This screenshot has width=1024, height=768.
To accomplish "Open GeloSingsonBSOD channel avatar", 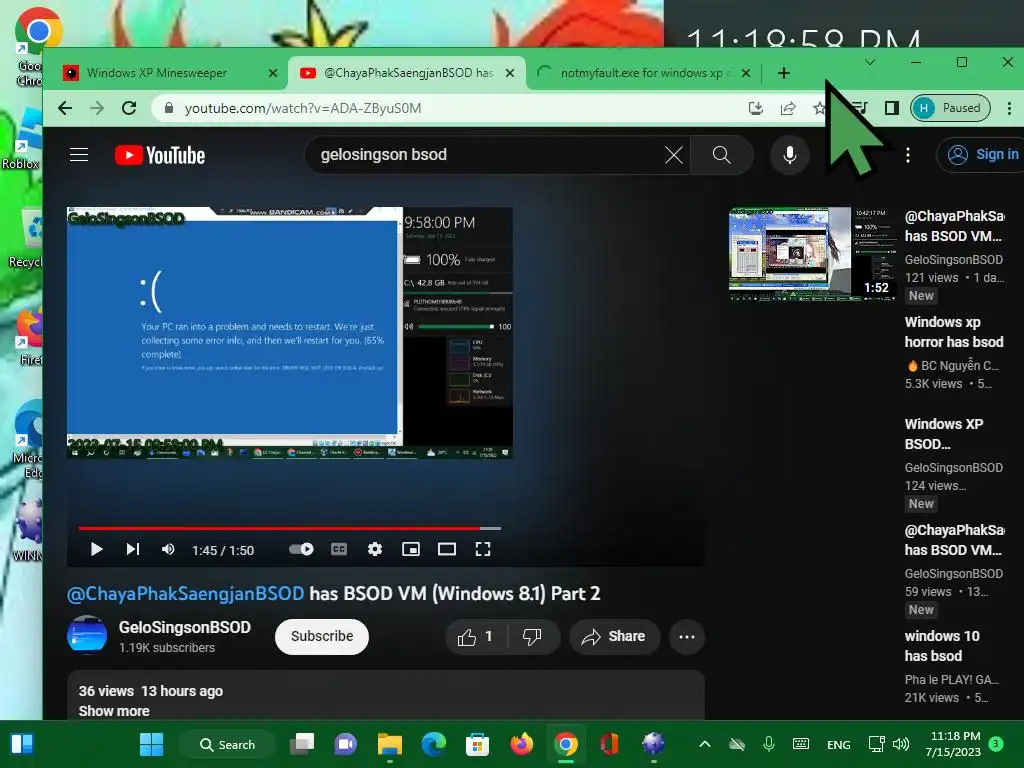I will [x=87, y=635].
